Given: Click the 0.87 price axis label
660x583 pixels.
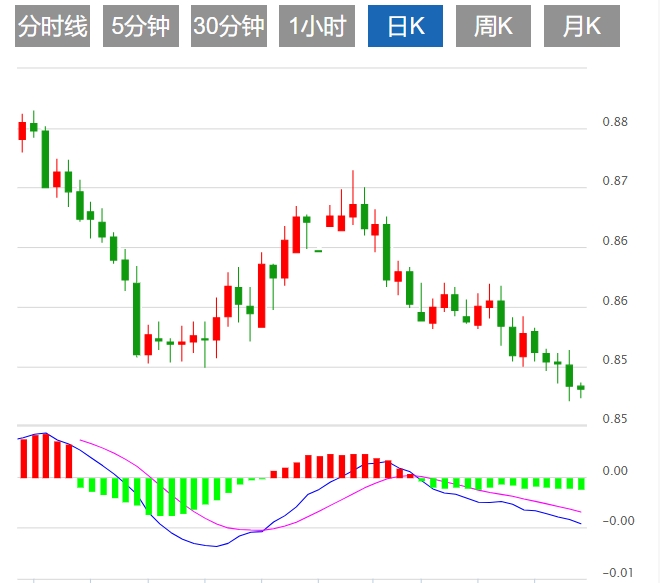Looking at the screenshot, I should tap(615, 181).
